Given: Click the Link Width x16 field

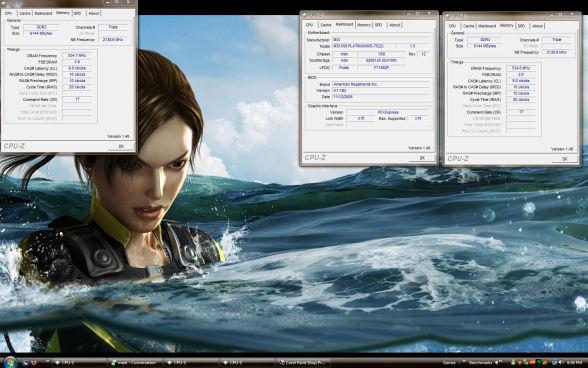Looking at the screenshot, I should click(x=361, y=118).
